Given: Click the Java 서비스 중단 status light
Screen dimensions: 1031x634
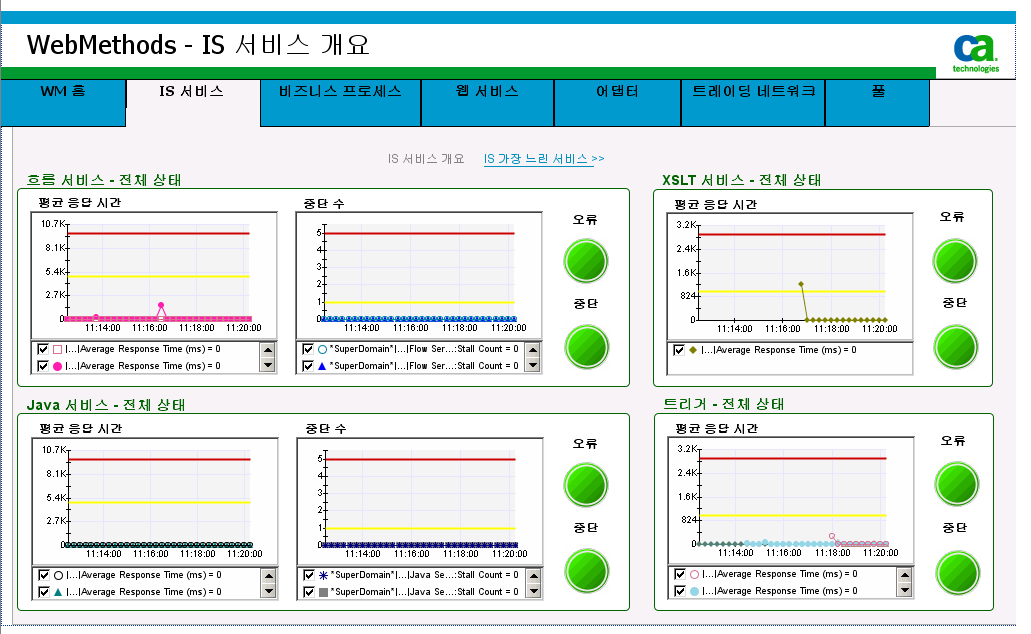Looking at the screenshot, I should point(587,572).
